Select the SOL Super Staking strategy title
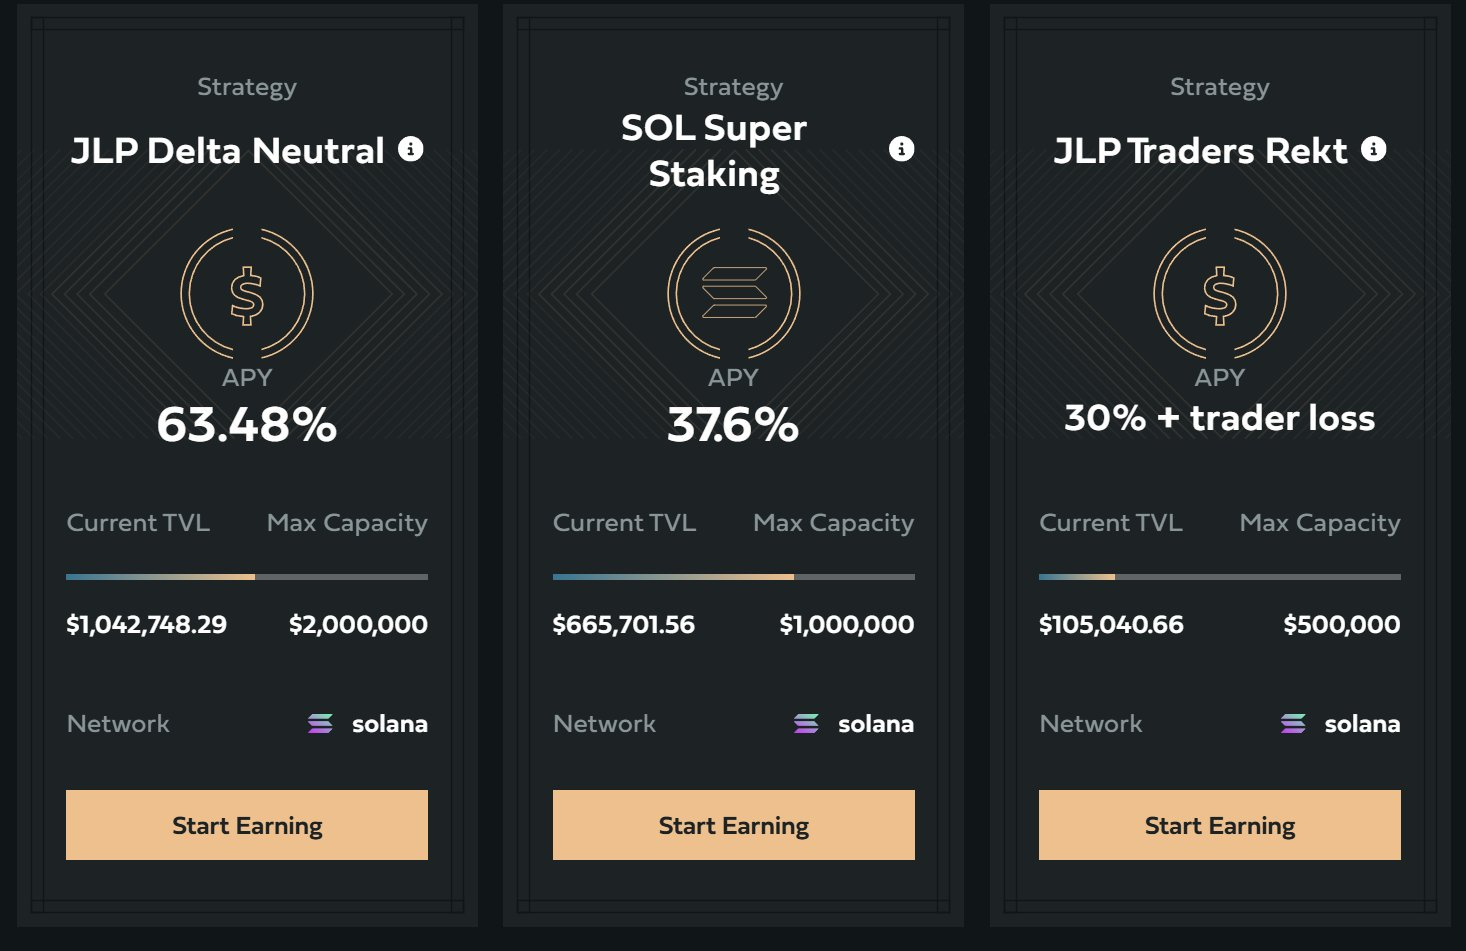The width and height of the screenshot is (1466, 951). click(x=714, y=151)
